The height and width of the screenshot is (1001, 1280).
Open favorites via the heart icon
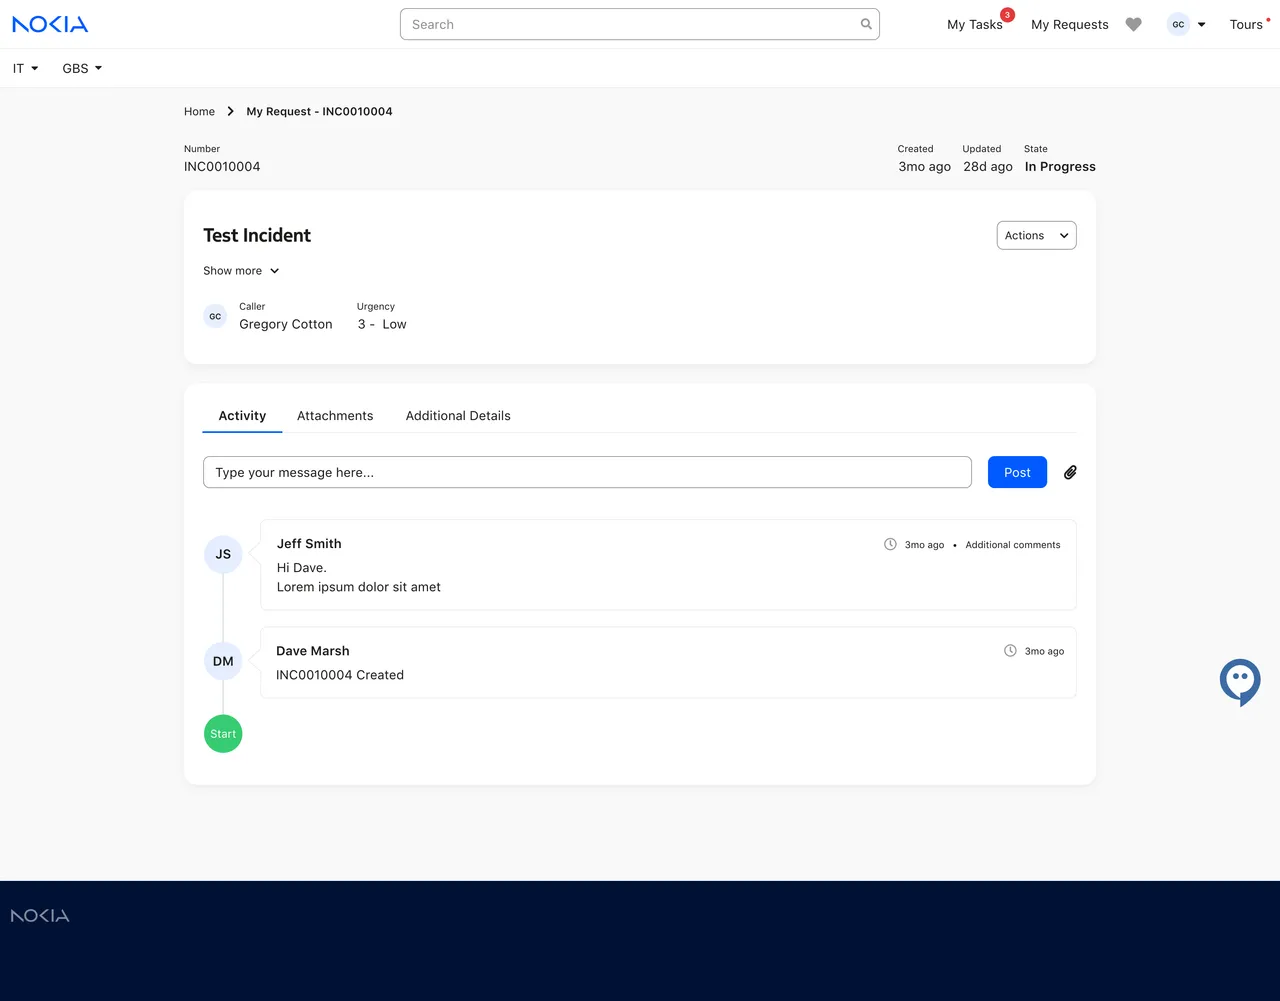coord(1133,24)
